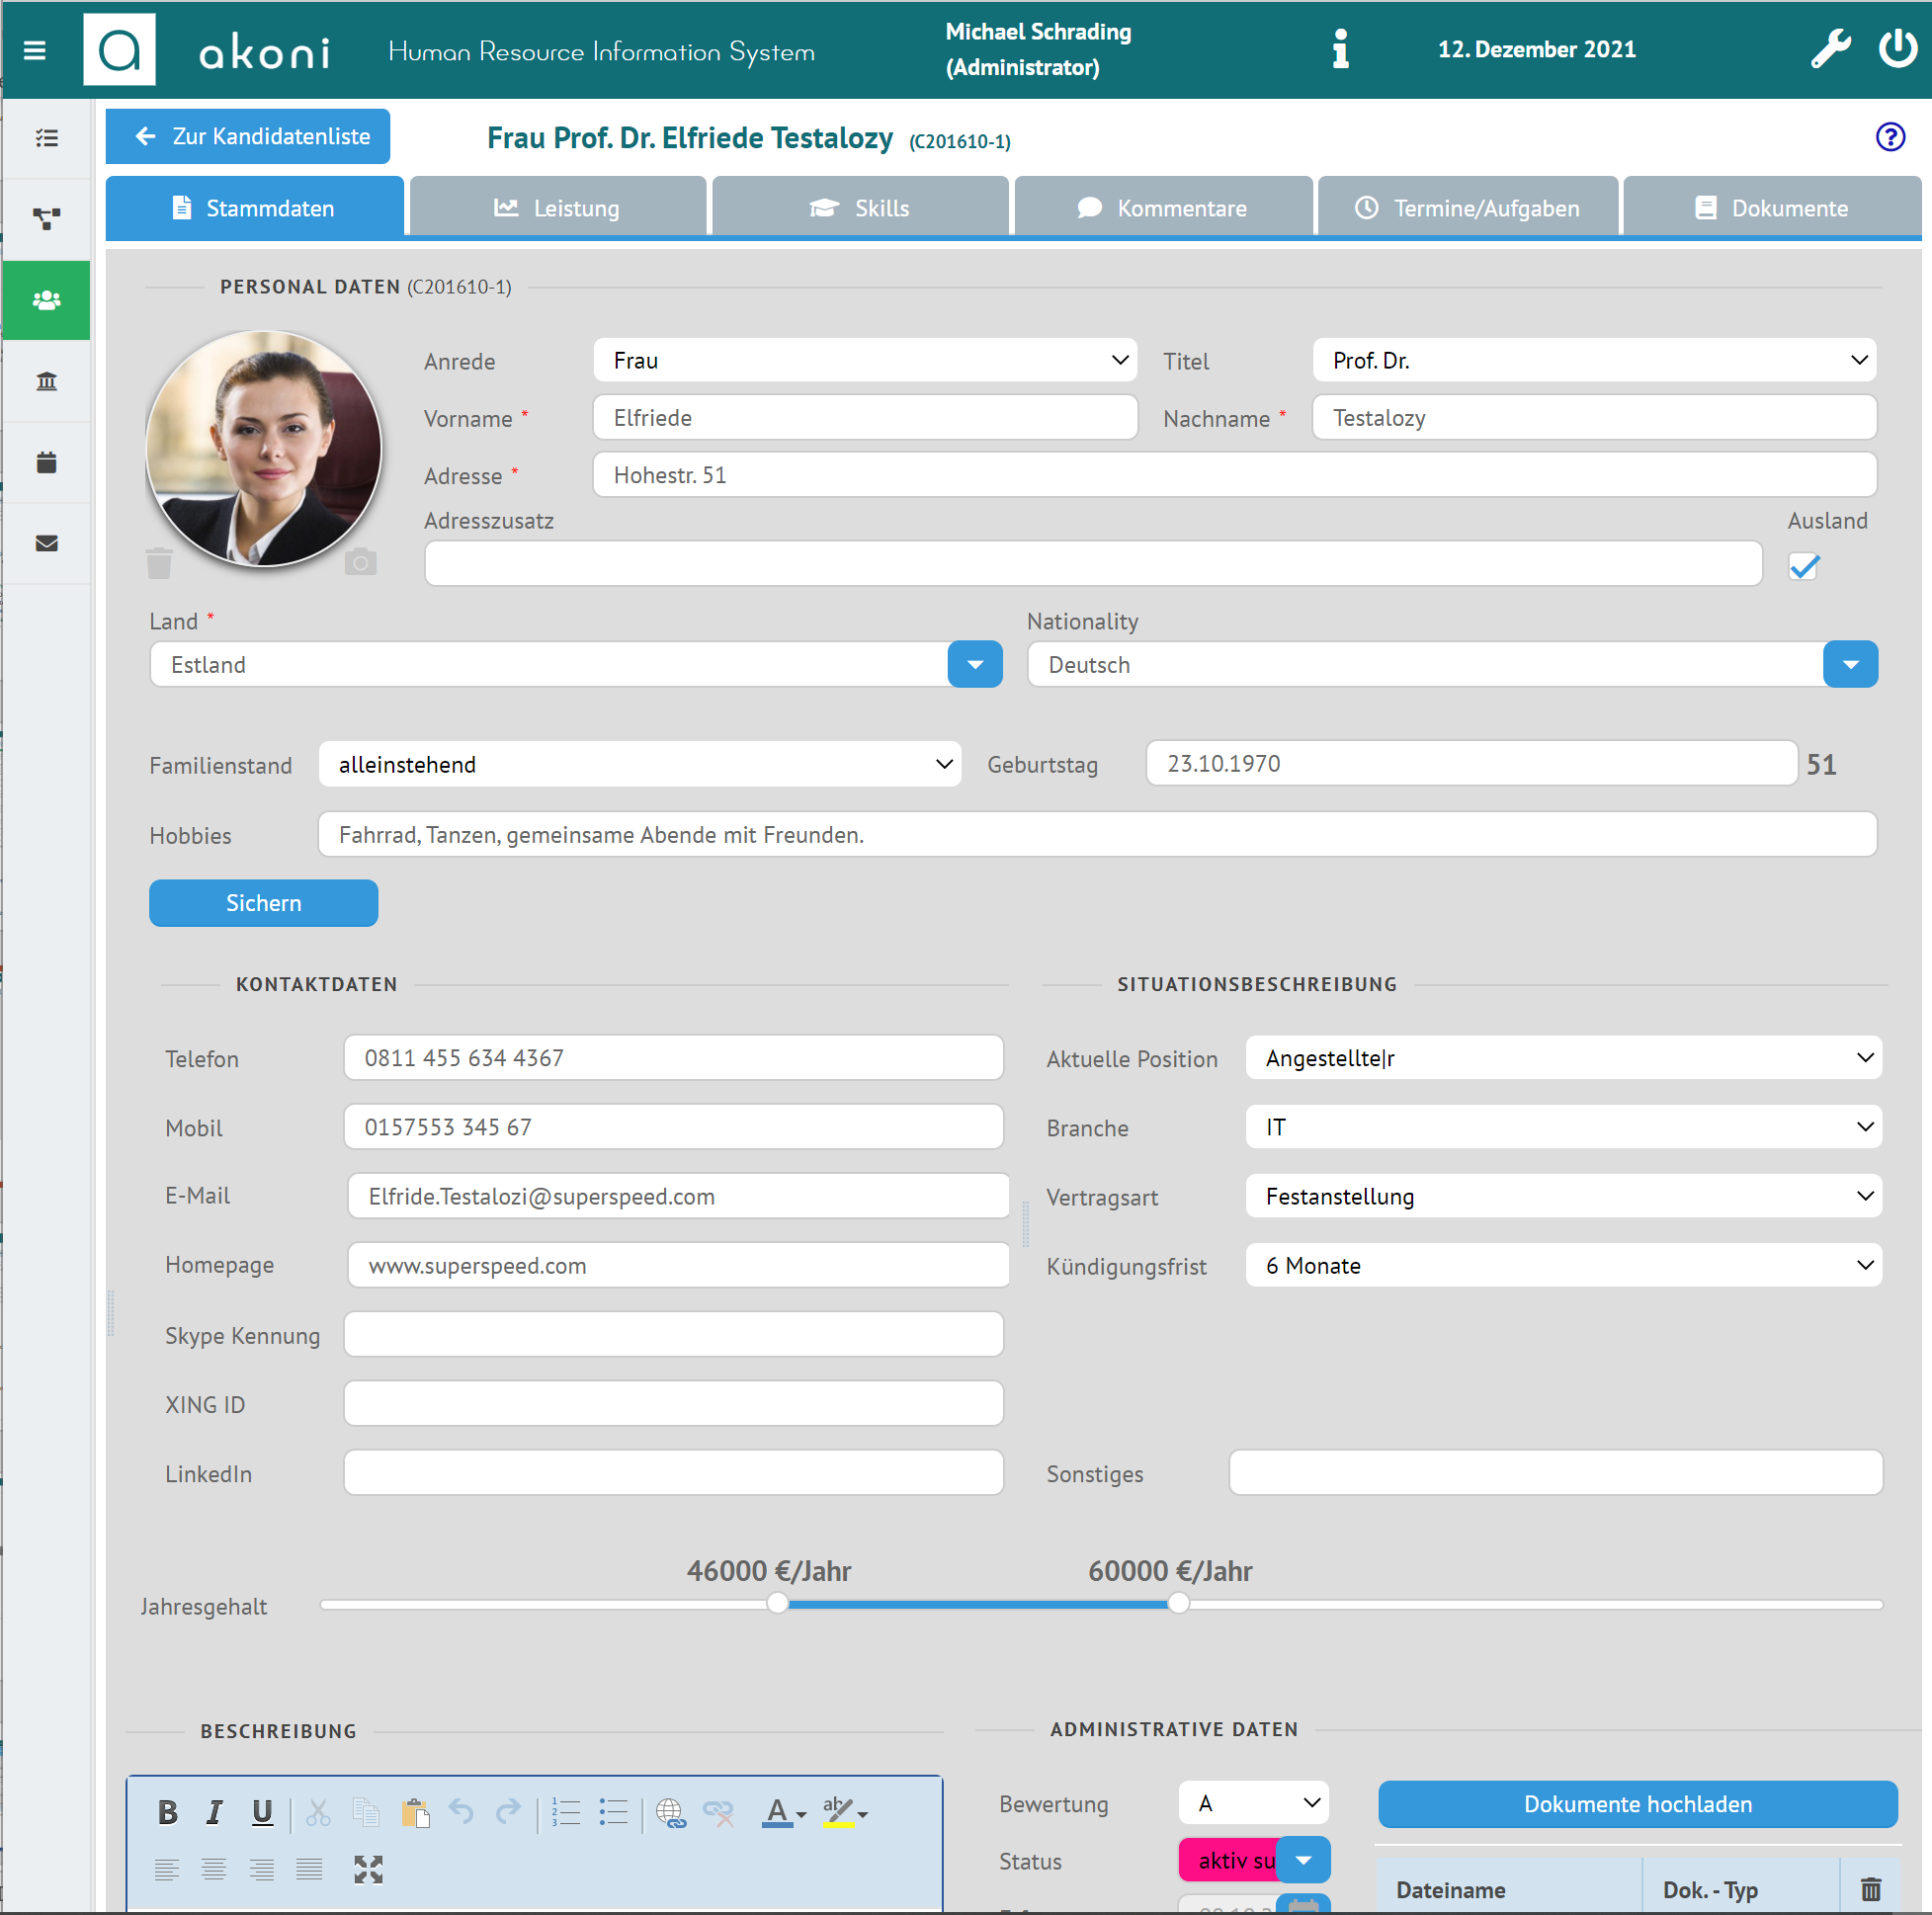Toggle the Ausland checkbox

(1804, 564)
